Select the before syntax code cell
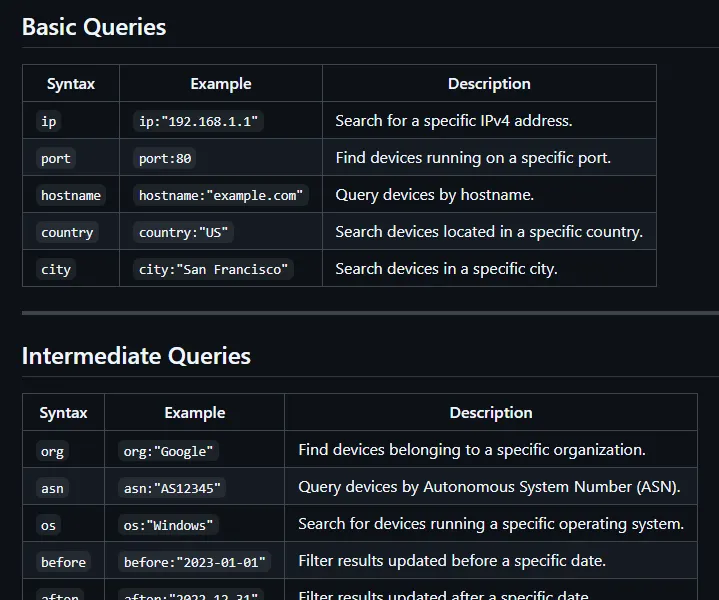 click(x=63, y=562)
